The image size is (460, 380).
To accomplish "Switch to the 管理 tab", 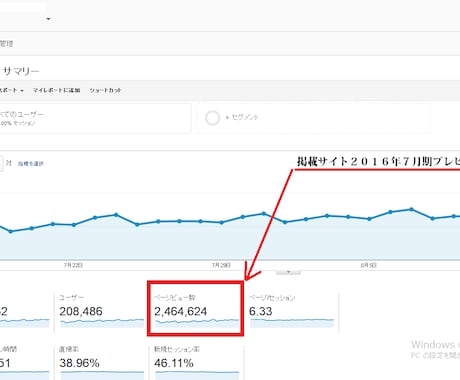I will [x=6, y=44].
